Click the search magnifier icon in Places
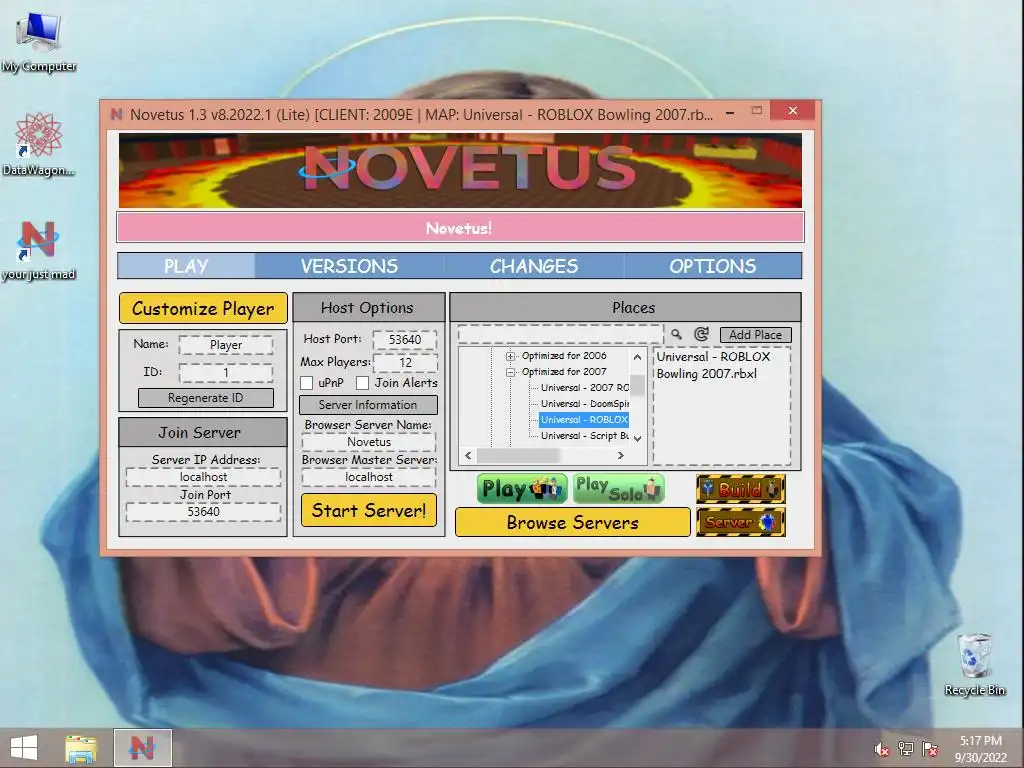 click(677, 334)
